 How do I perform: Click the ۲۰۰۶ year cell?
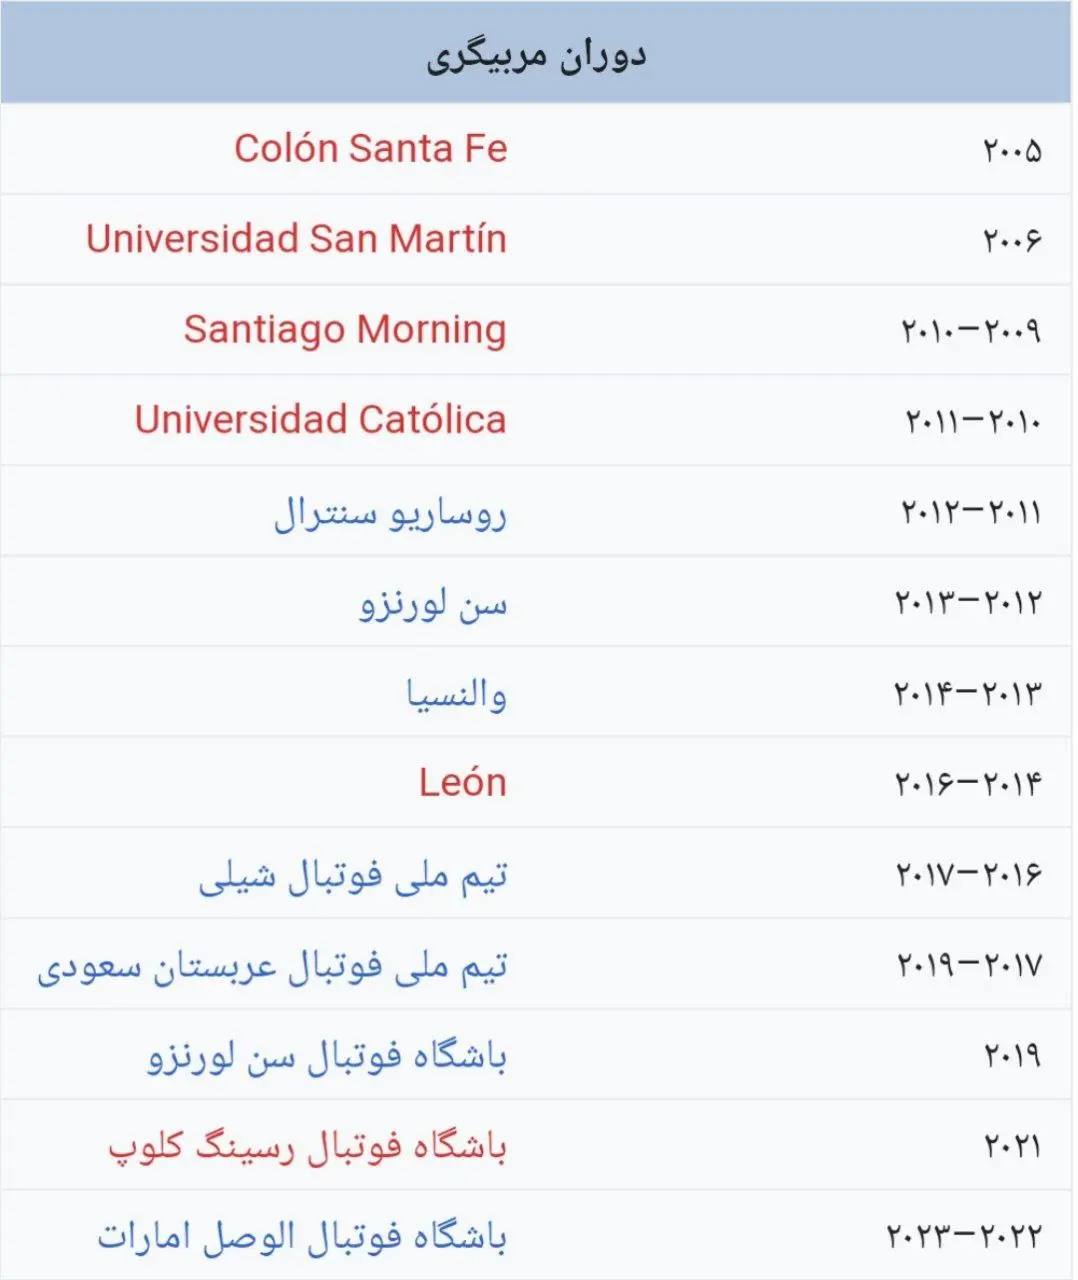(x=1011, y=241)
